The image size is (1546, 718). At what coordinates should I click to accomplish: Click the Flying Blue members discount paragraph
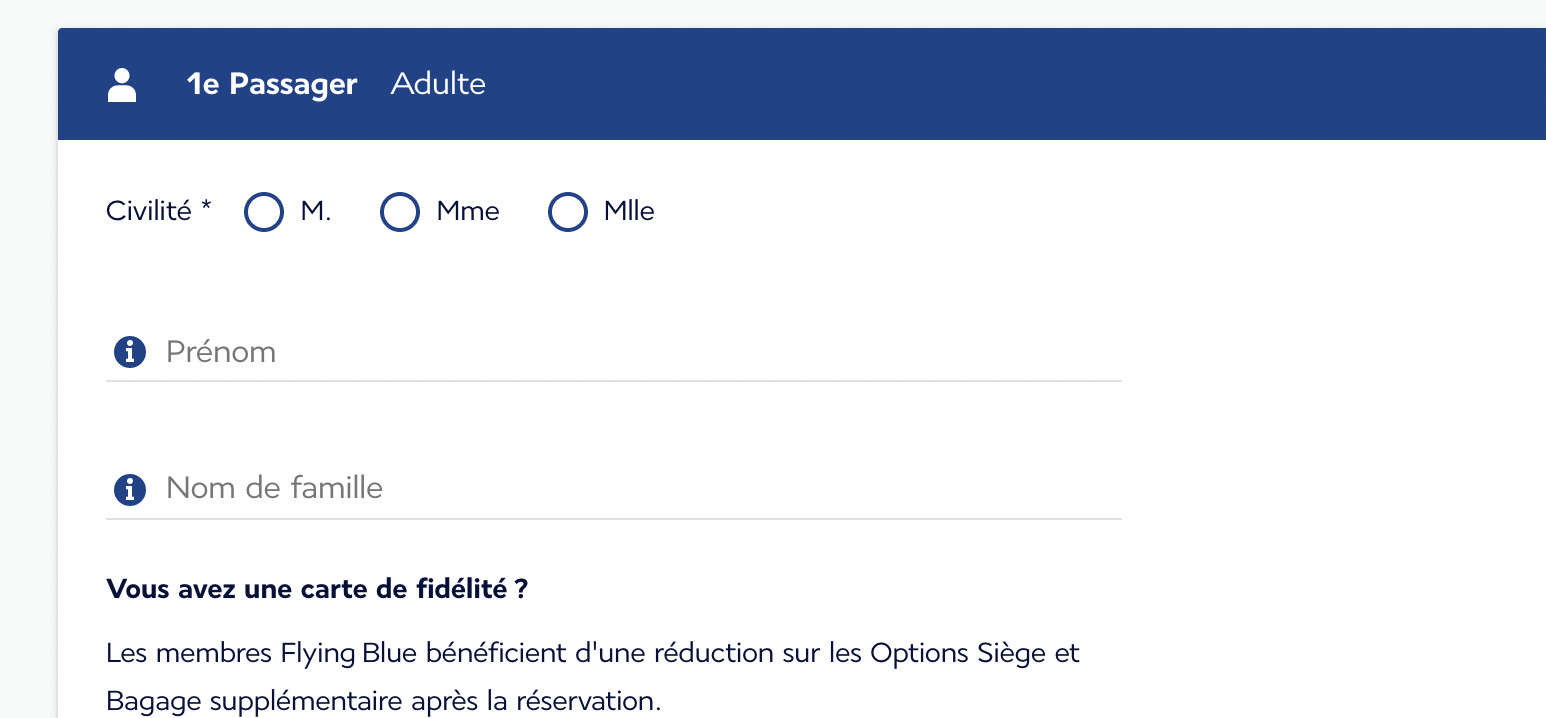(x=593, y=677)
